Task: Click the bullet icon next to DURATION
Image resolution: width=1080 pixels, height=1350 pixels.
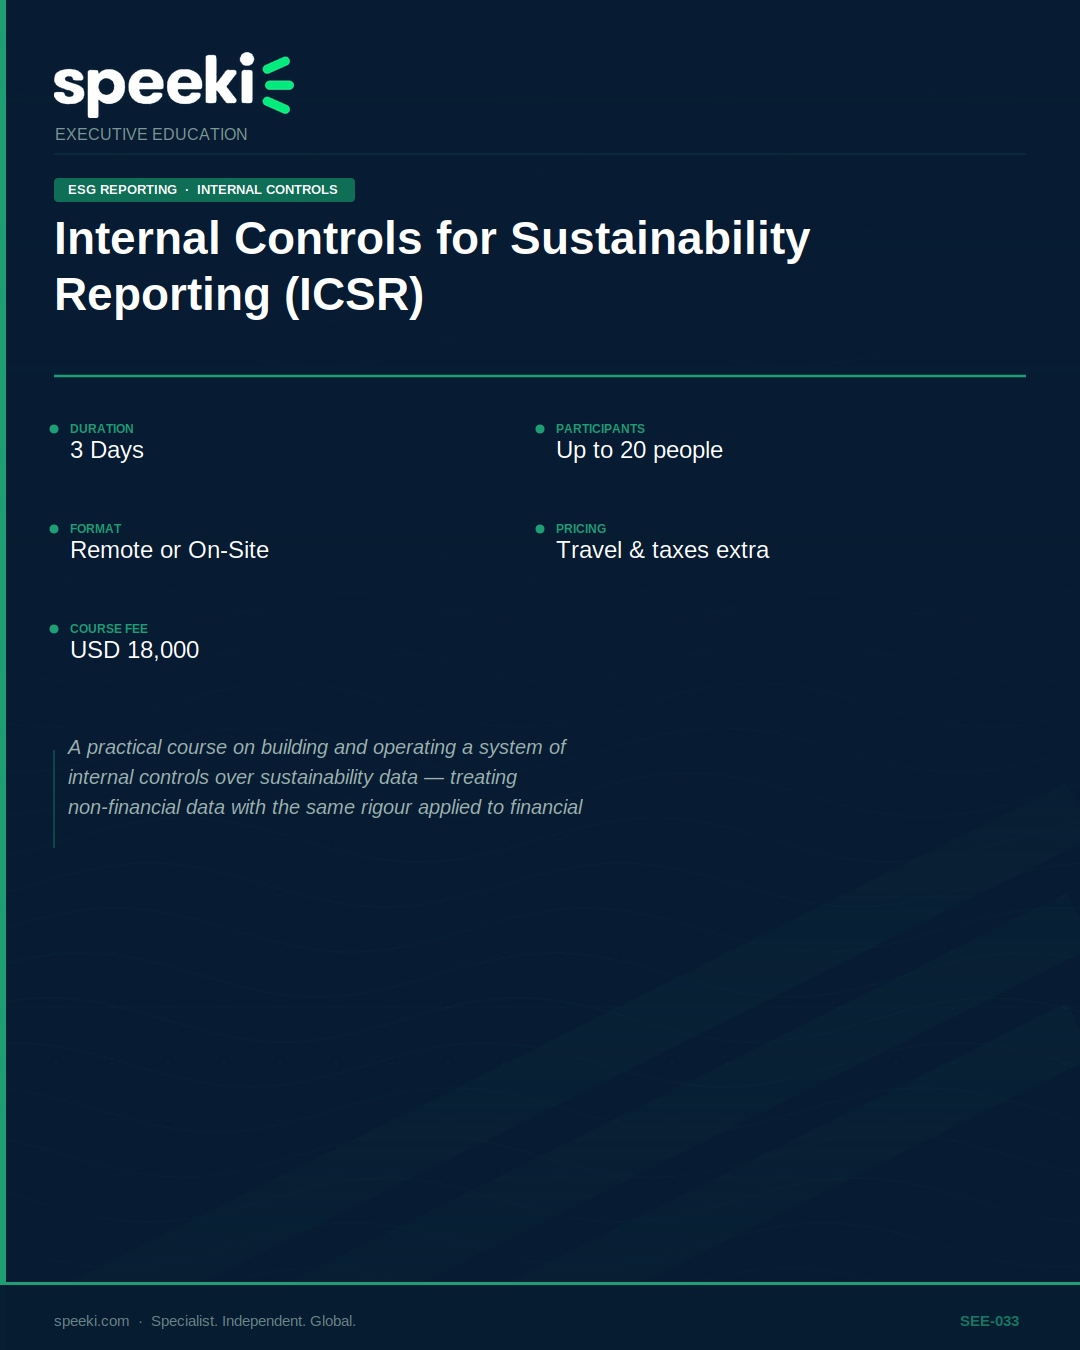Action: click(x=53, y=428)
